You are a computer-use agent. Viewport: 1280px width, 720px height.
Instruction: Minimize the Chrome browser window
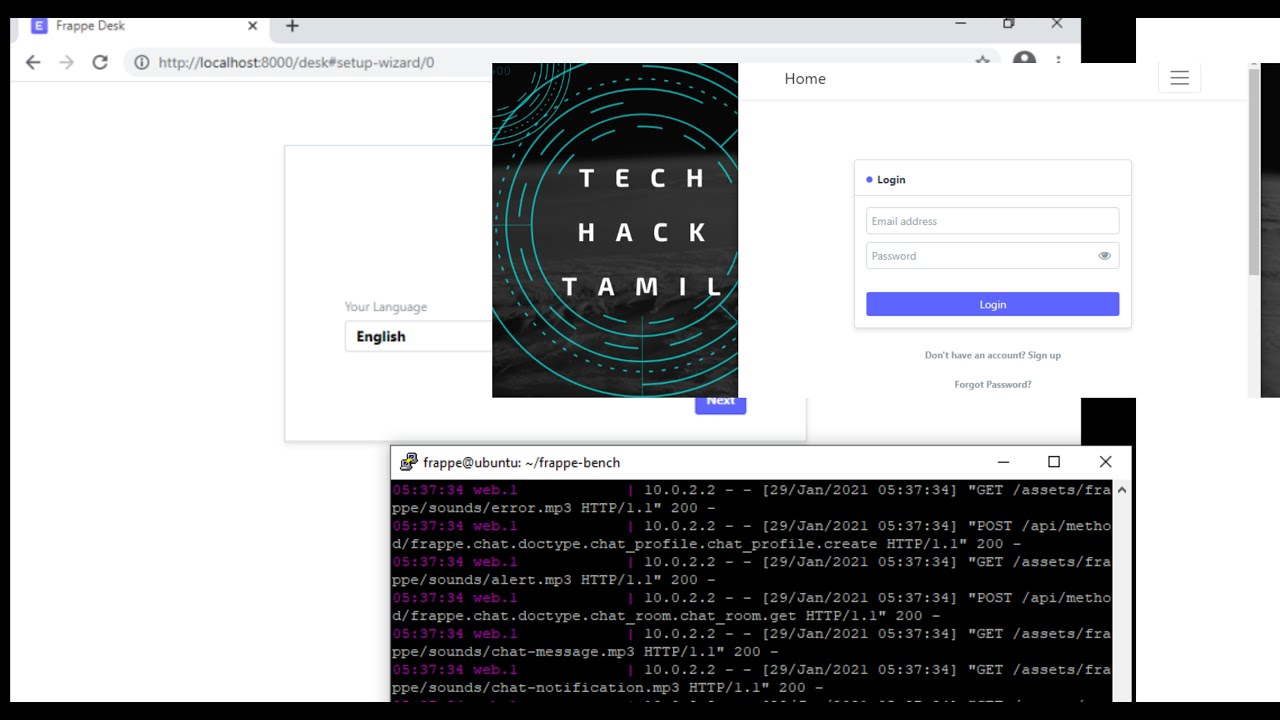[x=960, y=23]
